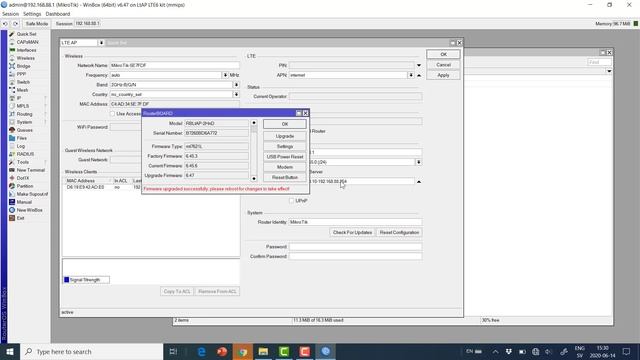Open PPP in the sidebar
640x360 pixels.
pos(21,74)
